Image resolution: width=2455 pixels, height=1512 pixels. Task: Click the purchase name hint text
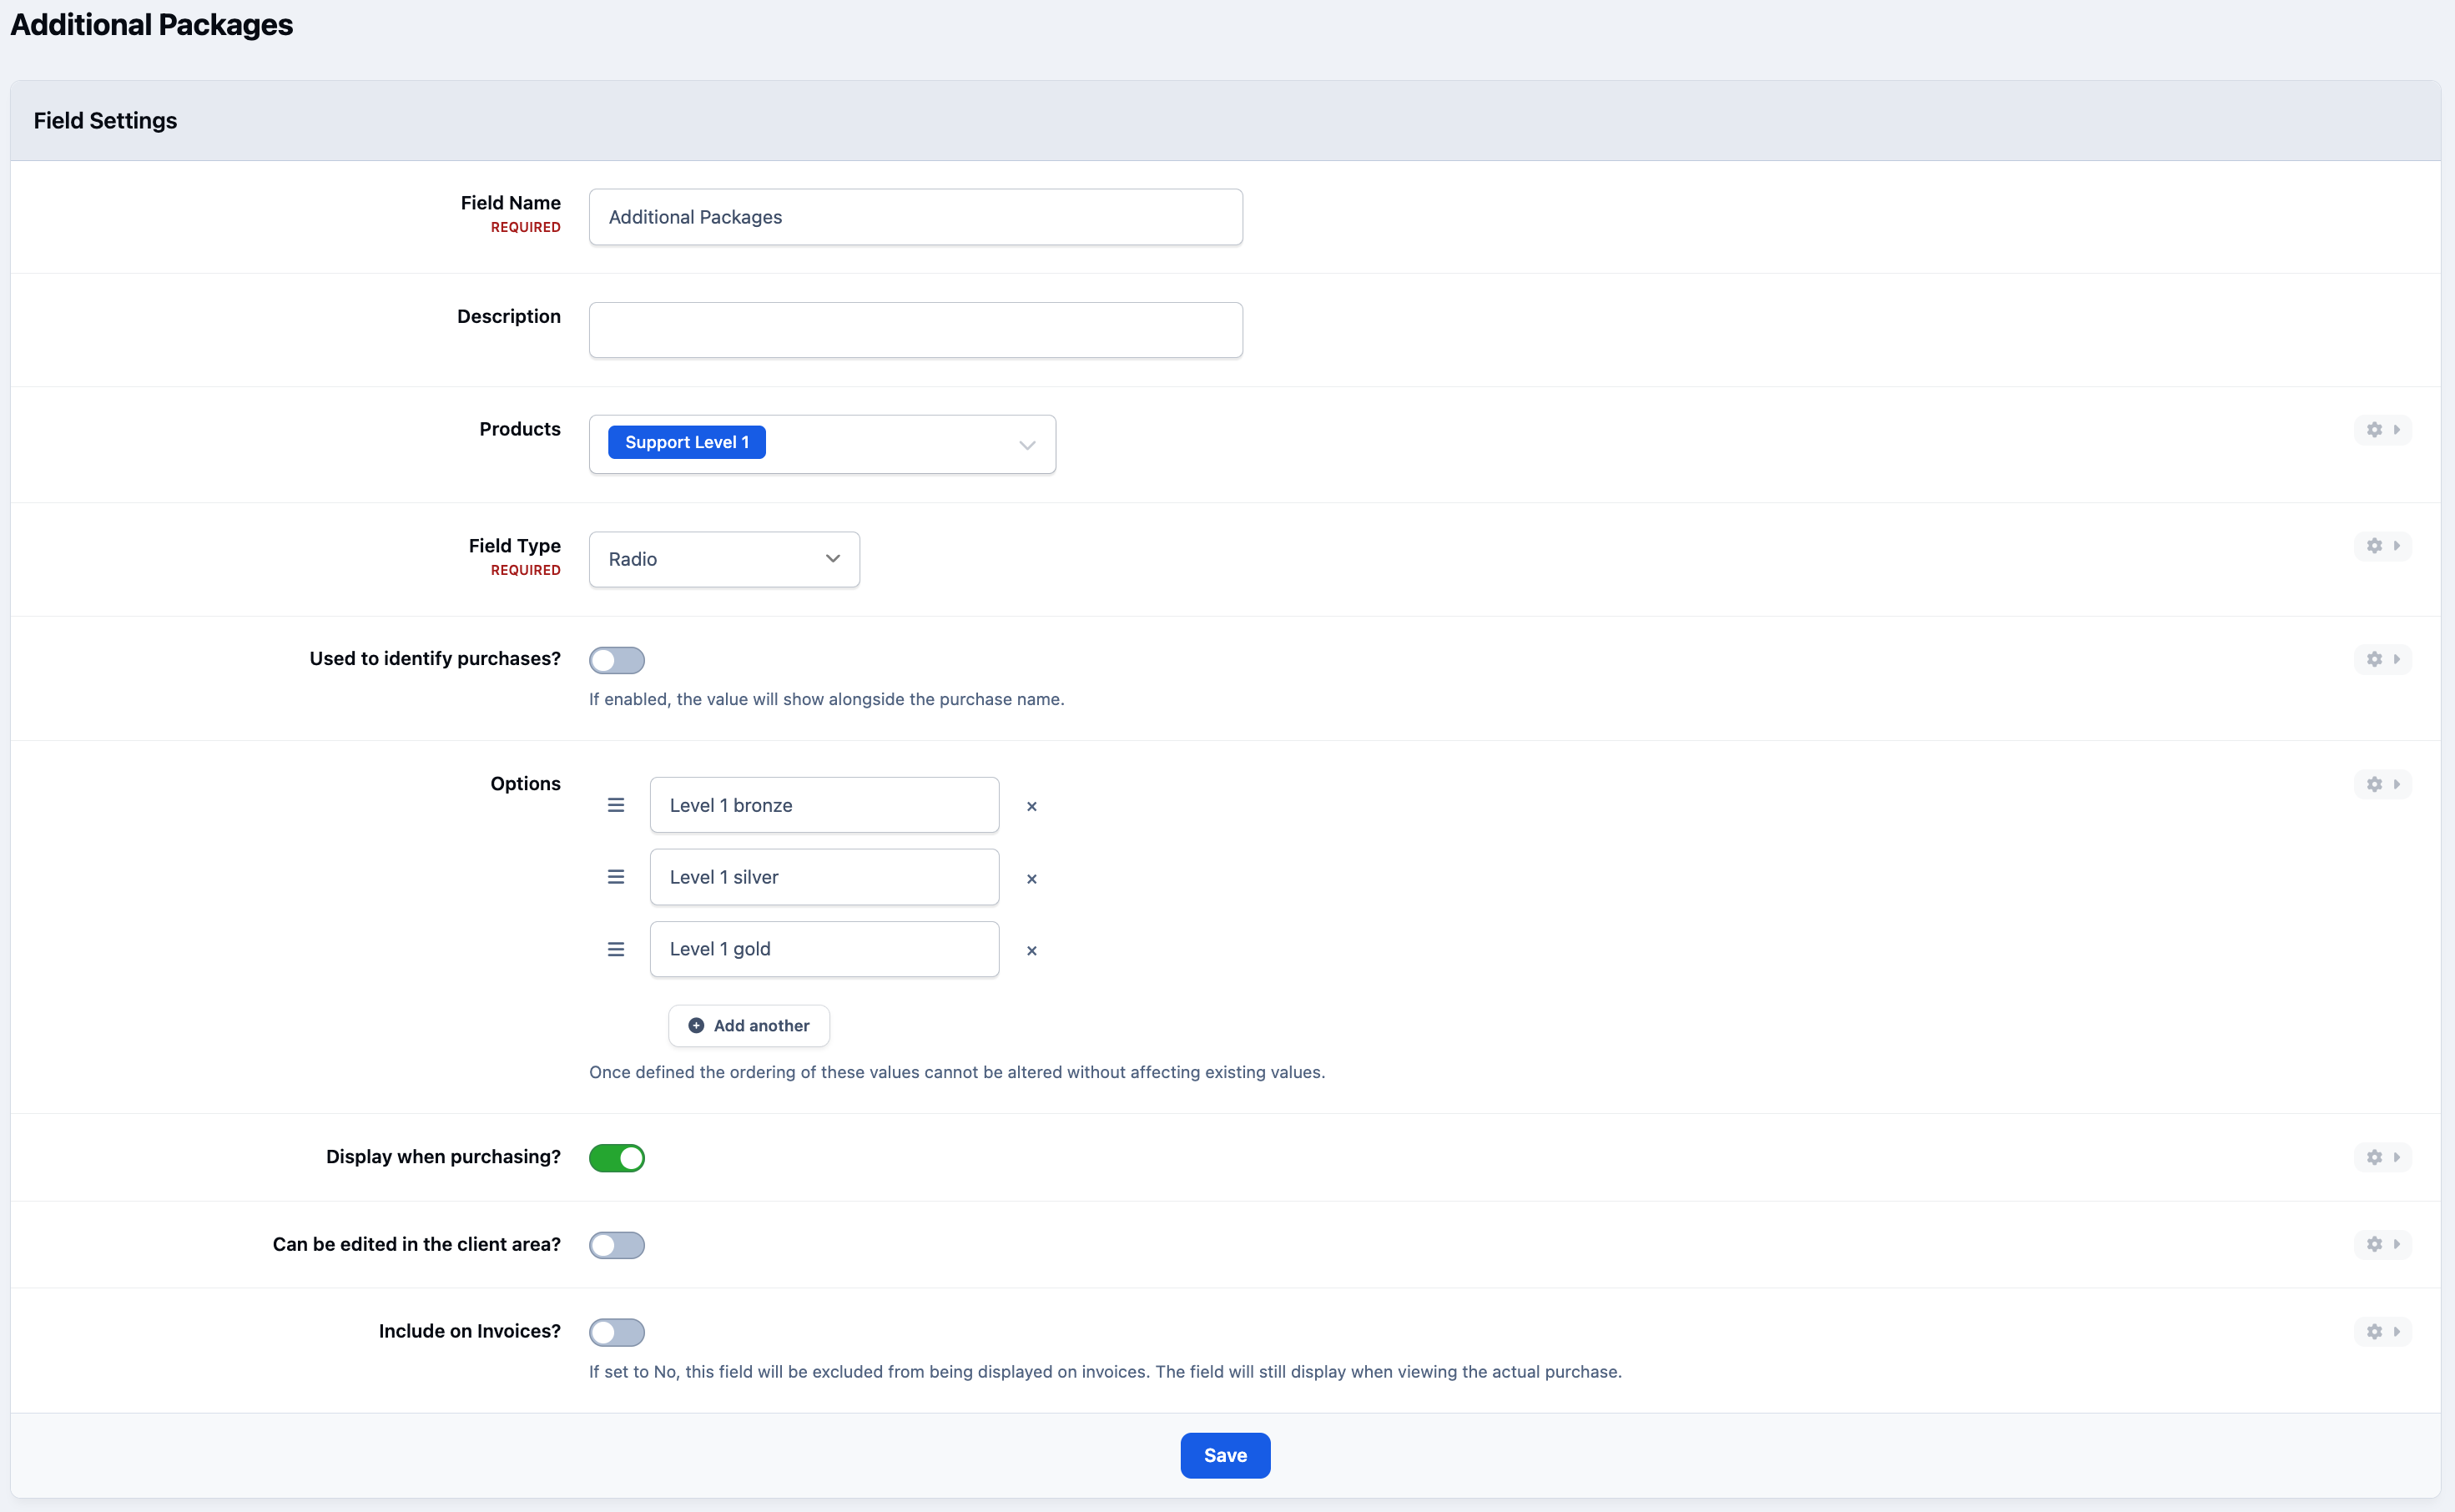(x=827, y=699)
